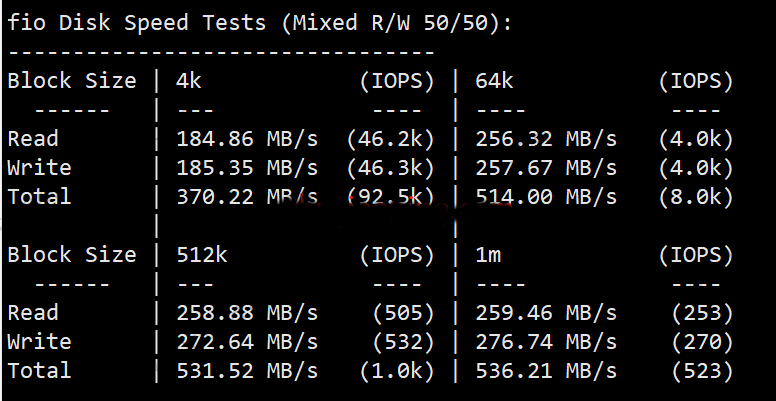Click the 512k block size column header
Screen dimensions: 776x401
click(x=202, y=255)
